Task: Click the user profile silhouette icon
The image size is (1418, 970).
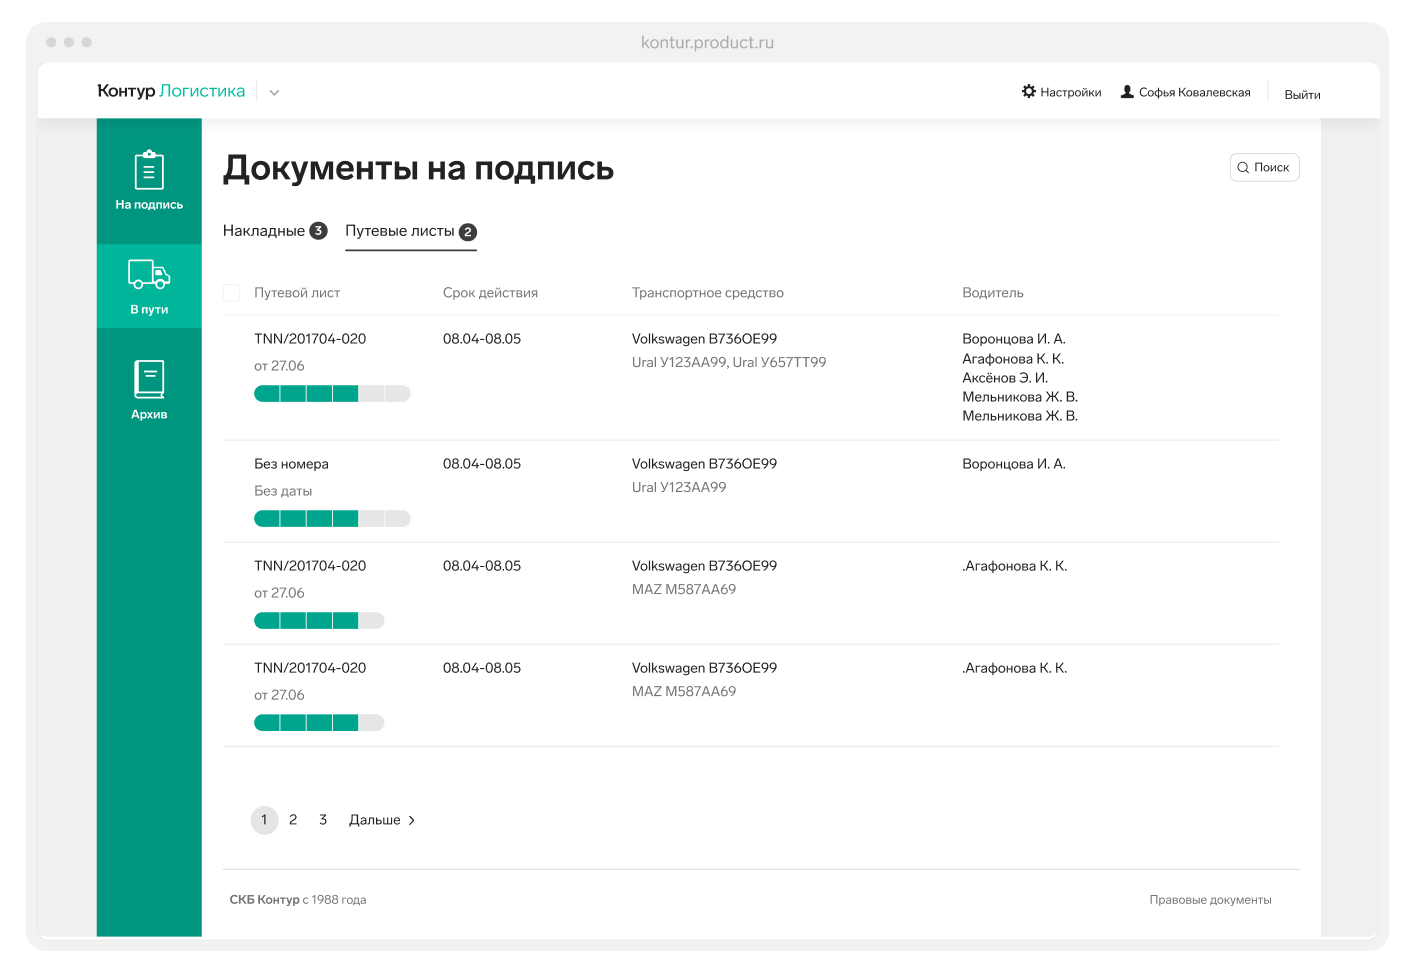Action: pyautogui.click(x=1127, y=91)
